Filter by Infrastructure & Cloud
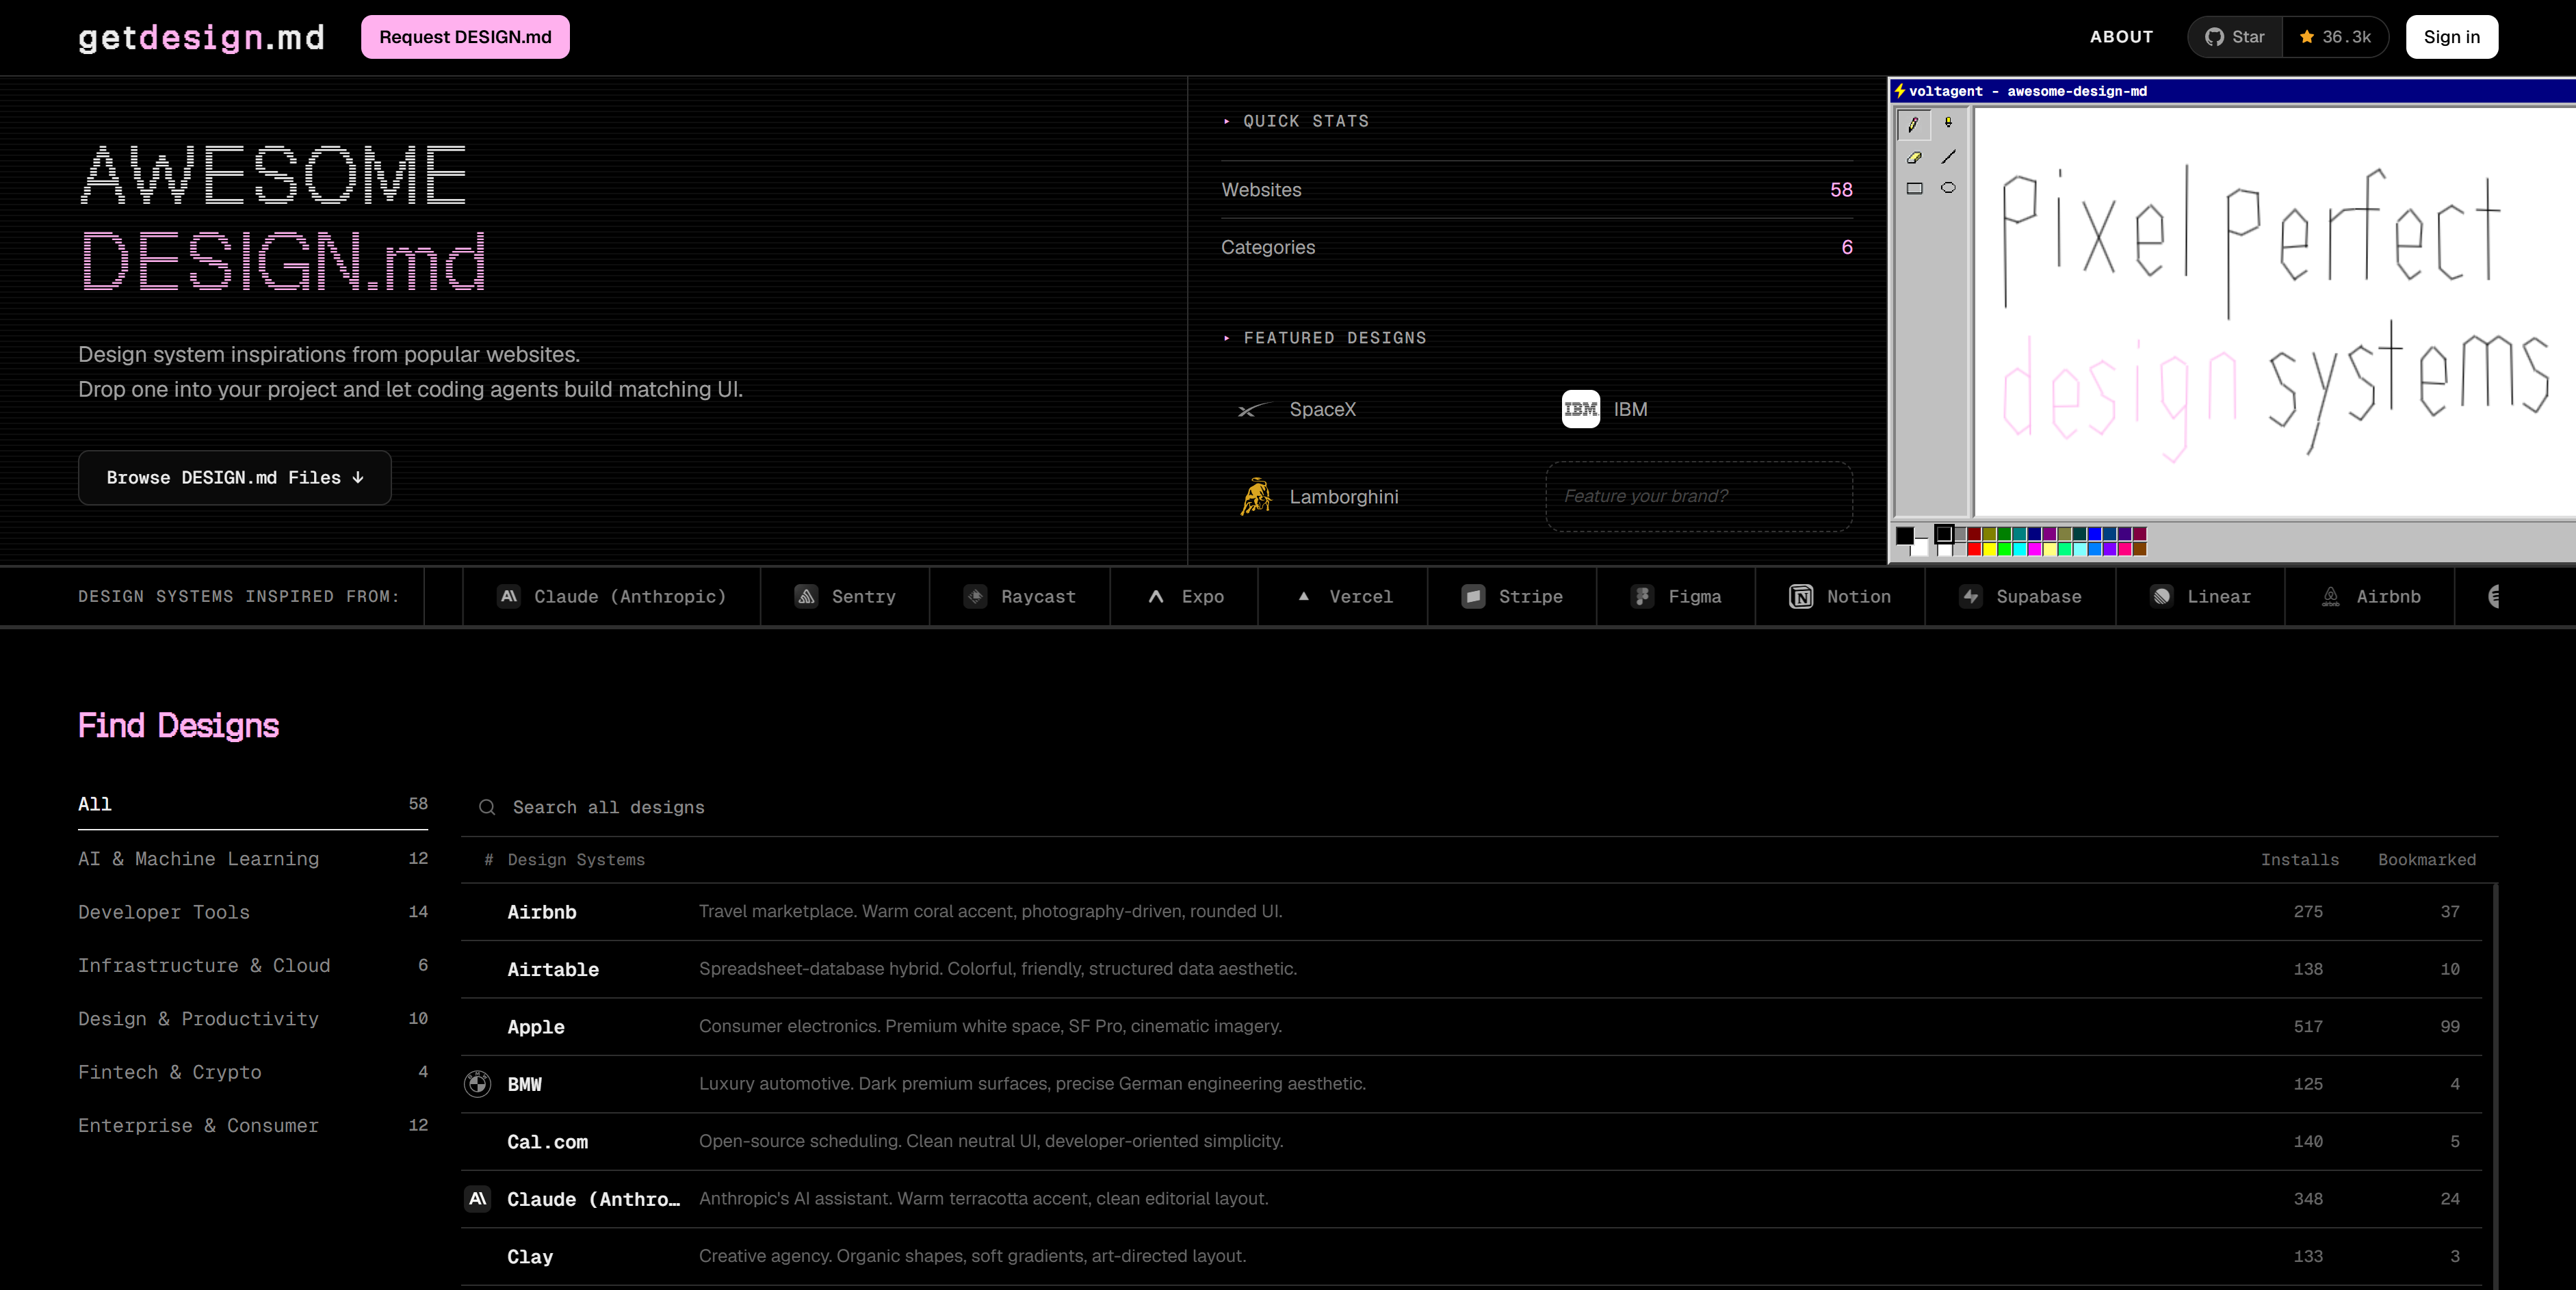 pyautogui.click(x=253, y=965)
